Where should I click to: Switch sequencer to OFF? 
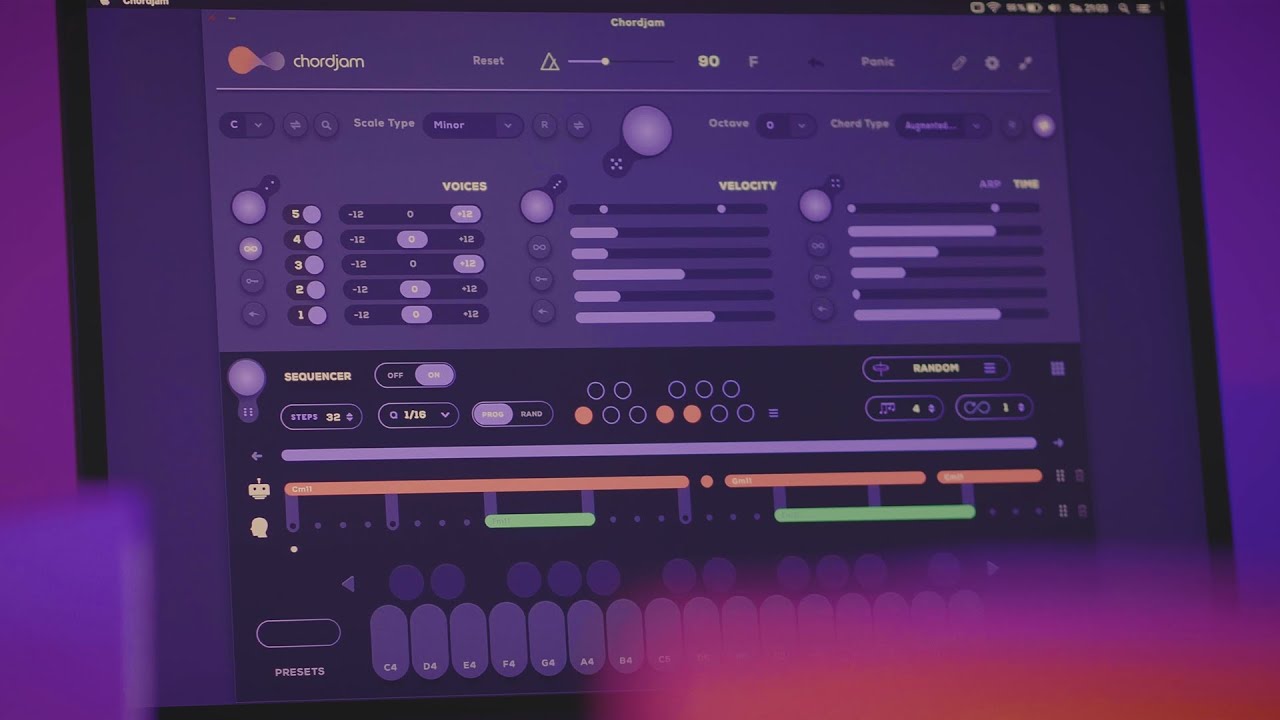tap(395, 375)
